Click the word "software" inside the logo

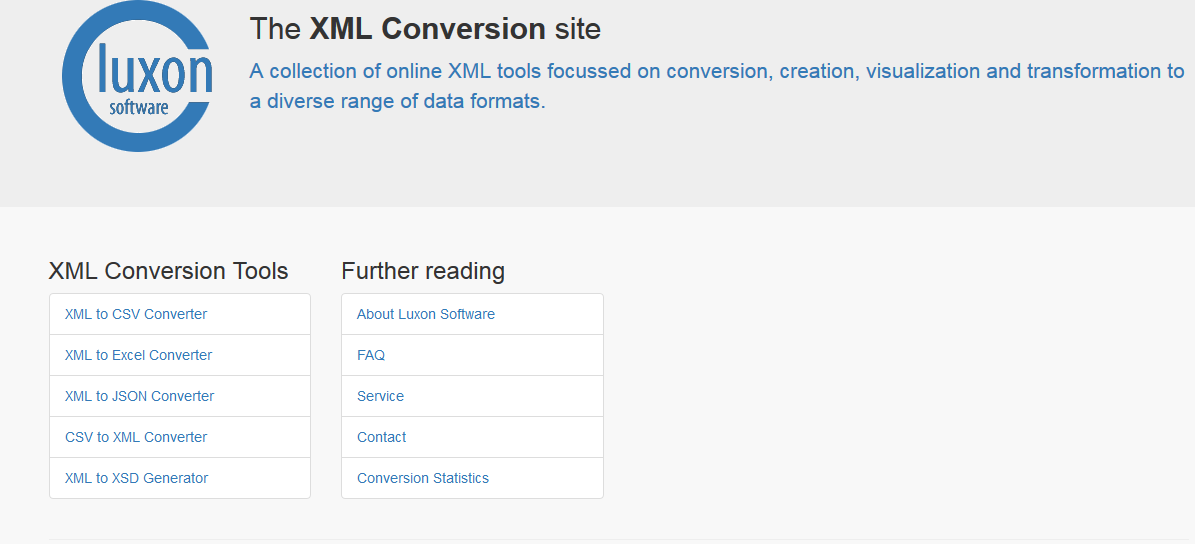[x=139, y=107]
